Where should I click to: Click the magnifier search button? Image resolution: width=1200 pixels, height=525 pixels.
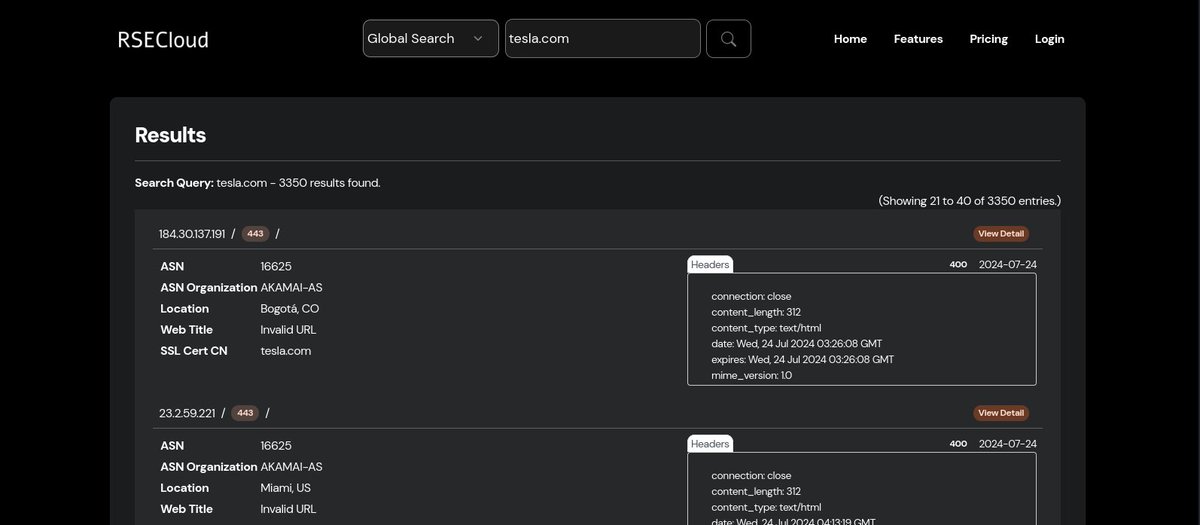click(728, 39)
